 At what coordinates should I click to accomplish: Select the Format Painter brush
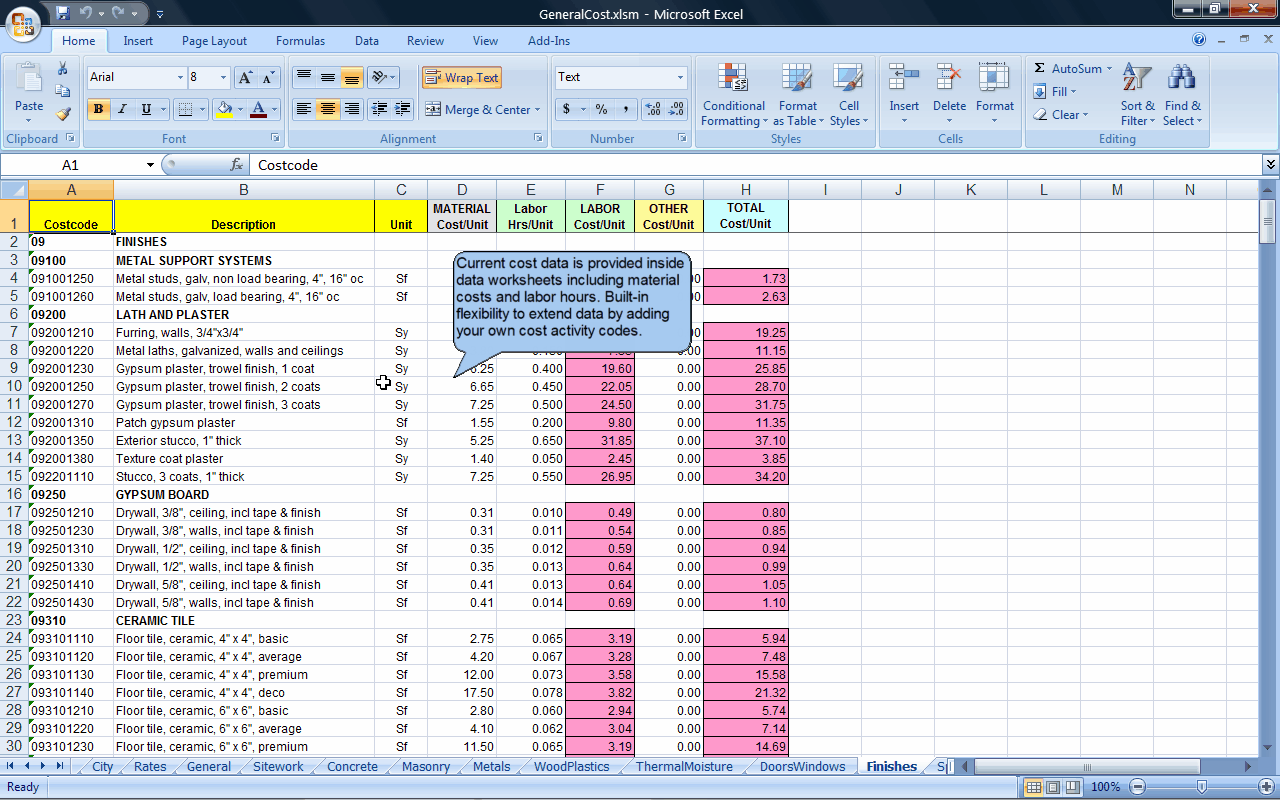click(63, 114)
